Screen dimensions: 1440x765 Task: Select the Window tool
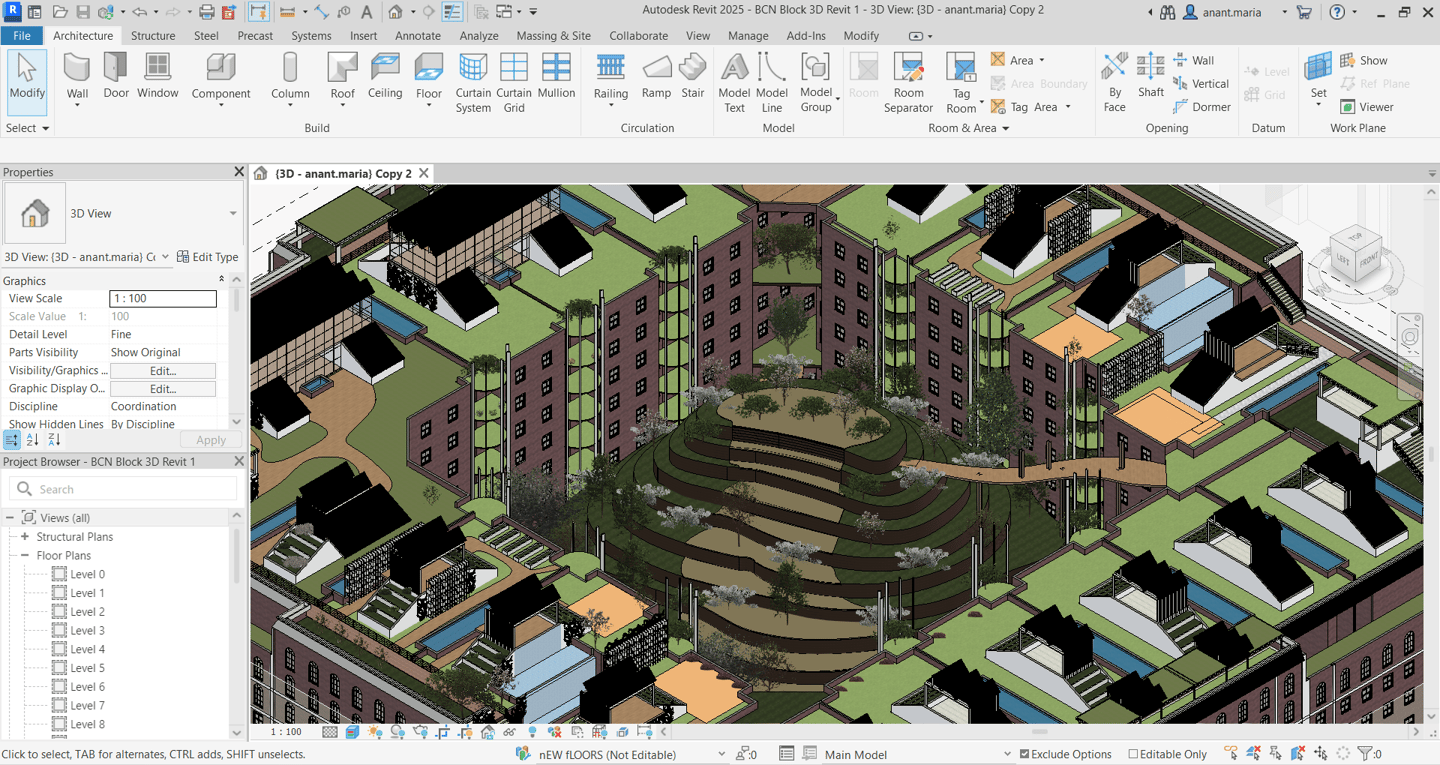(x=157, y=70)
